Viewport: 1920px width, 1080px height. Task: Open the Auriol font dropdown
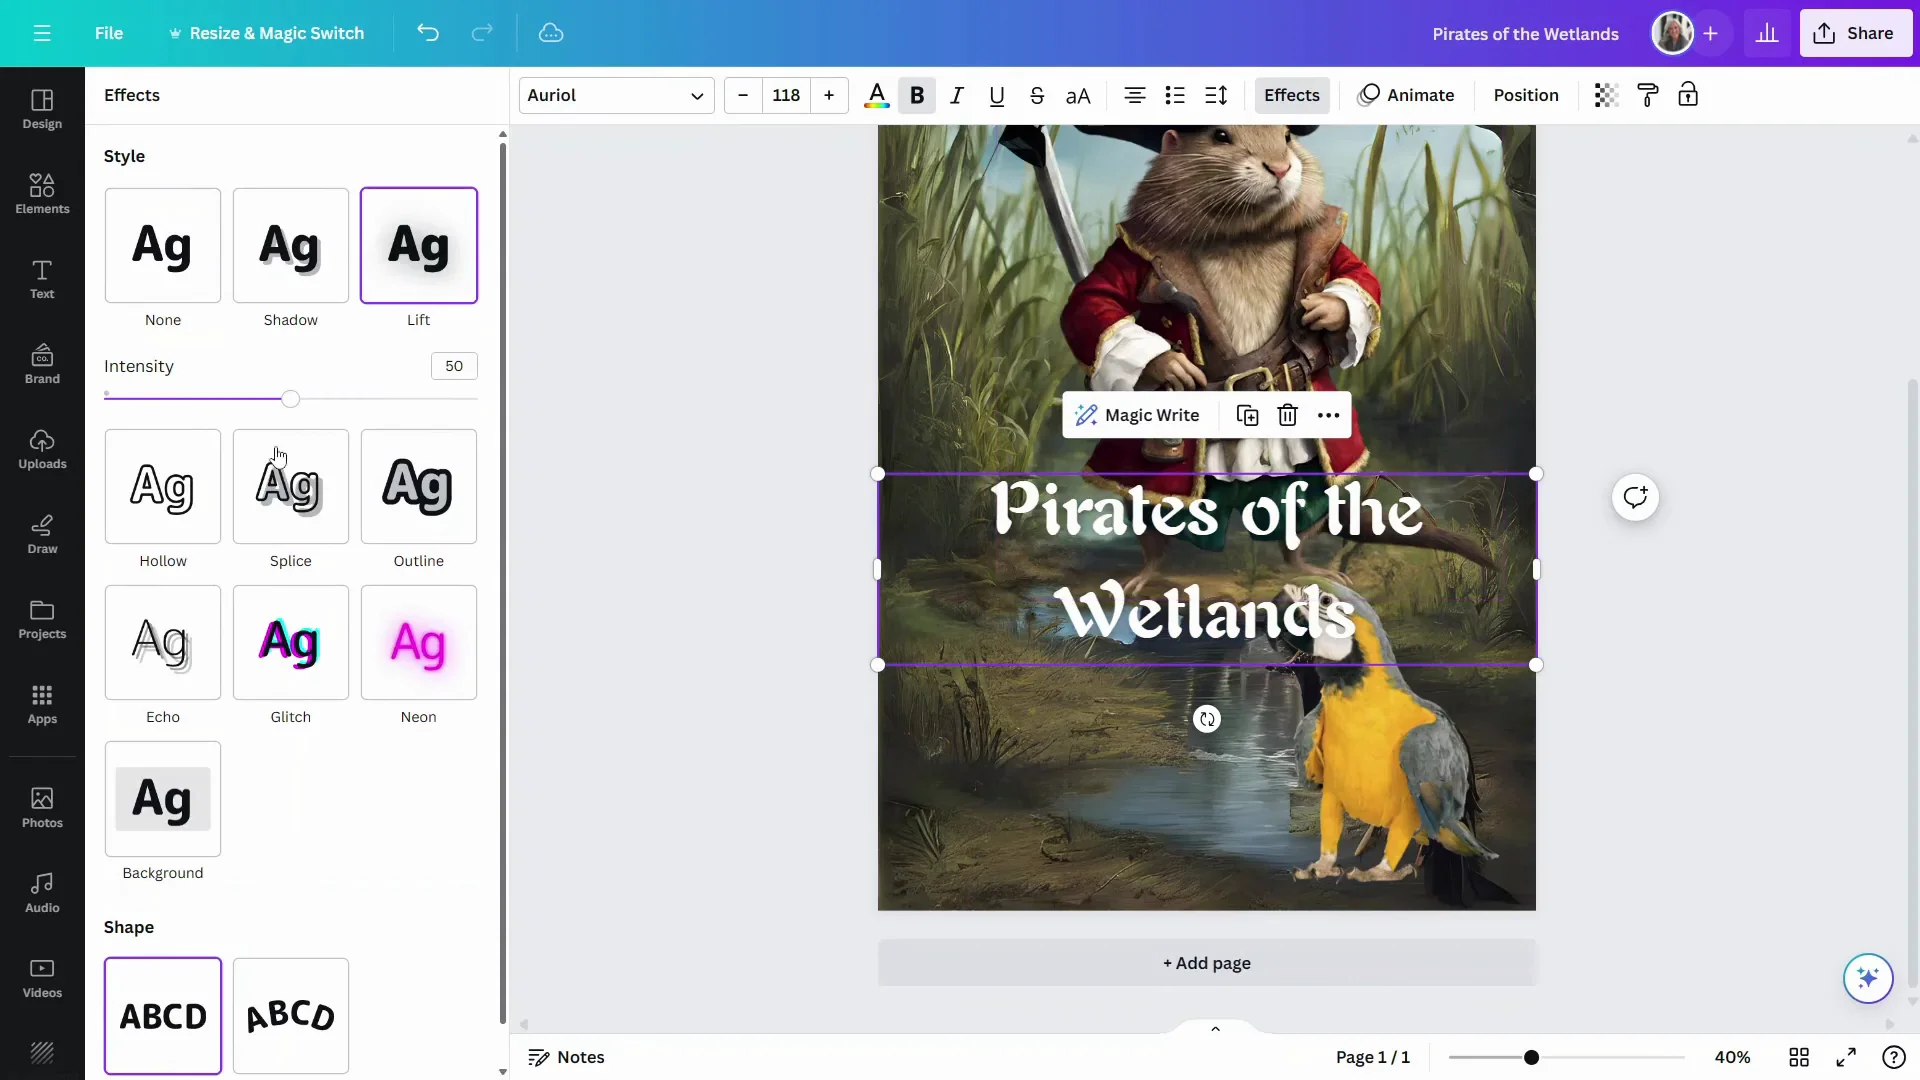click(616, 95)
